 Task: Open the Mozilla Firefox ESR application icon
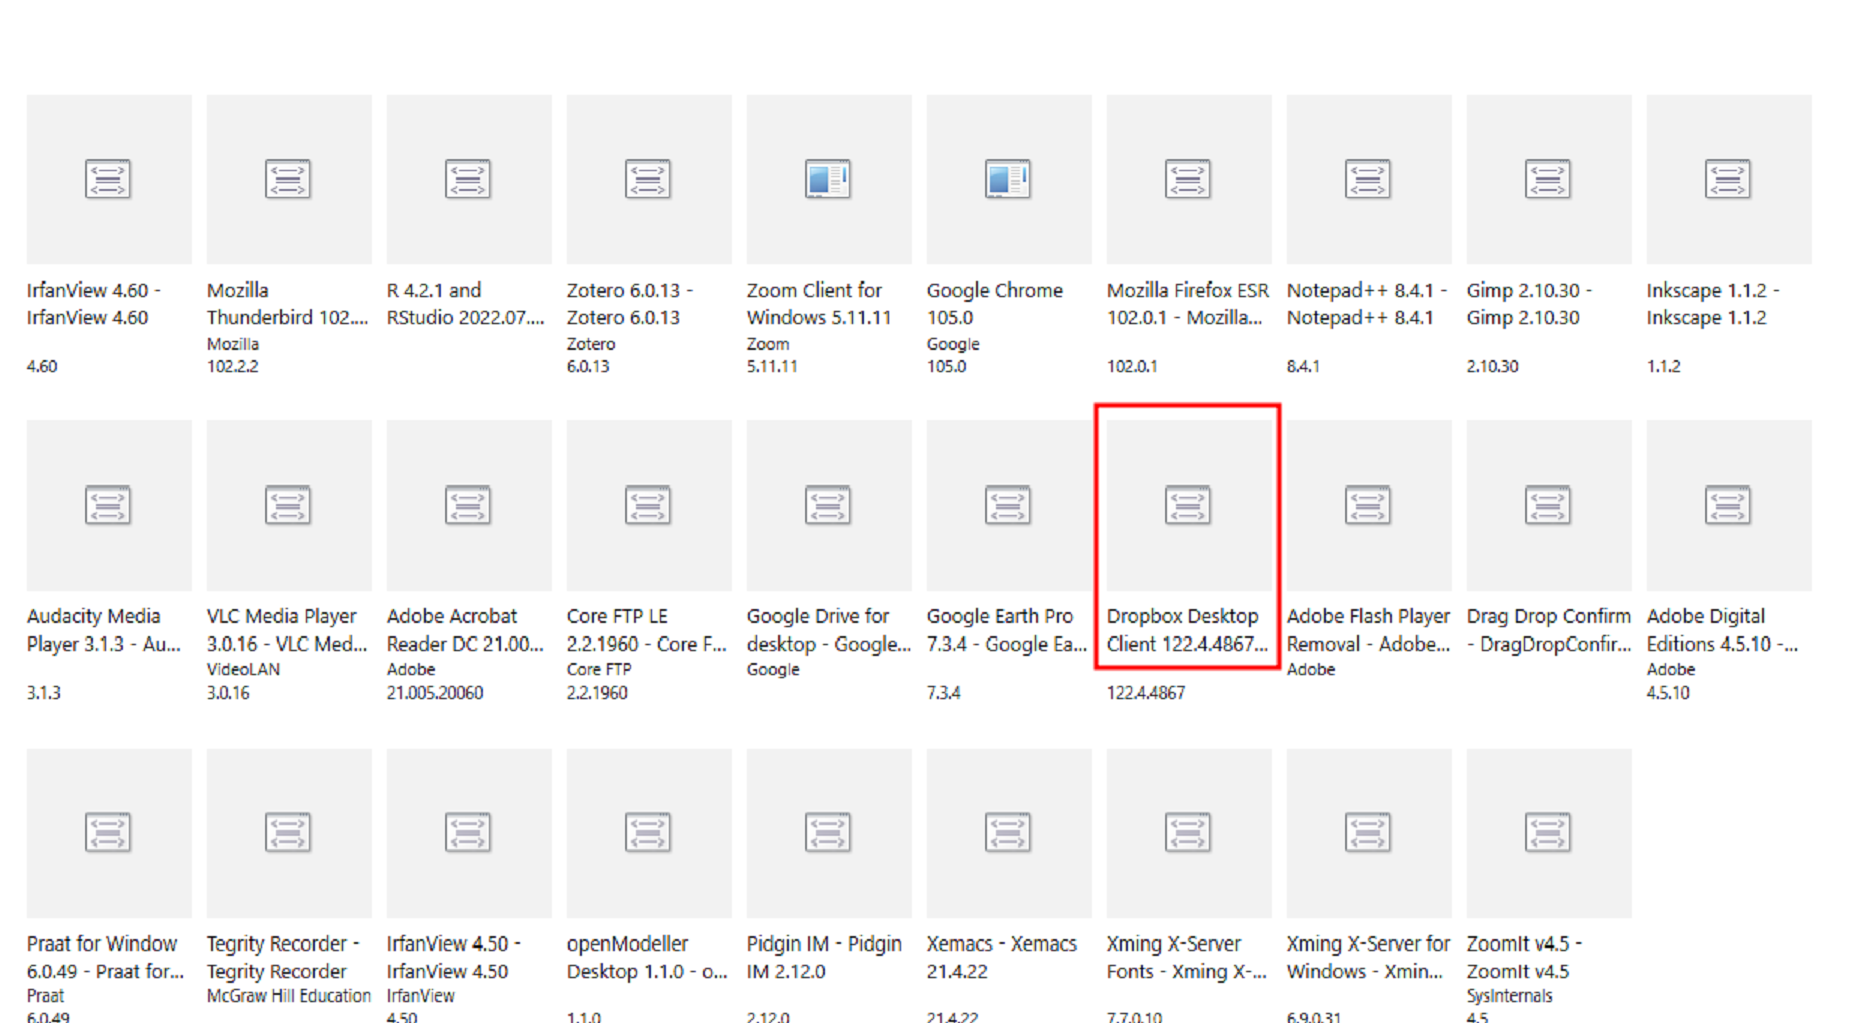1188,180
